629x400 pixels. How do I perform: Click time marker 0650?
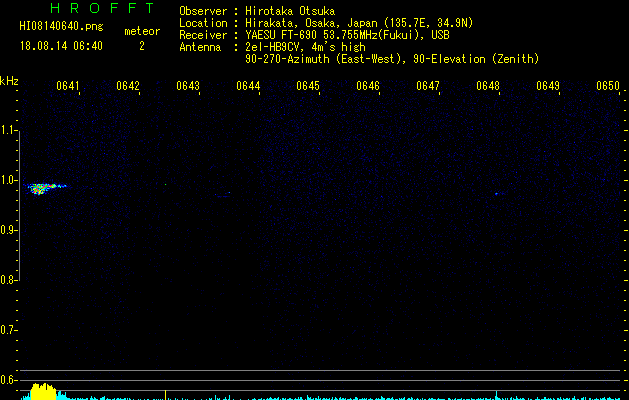click(608, 86)
